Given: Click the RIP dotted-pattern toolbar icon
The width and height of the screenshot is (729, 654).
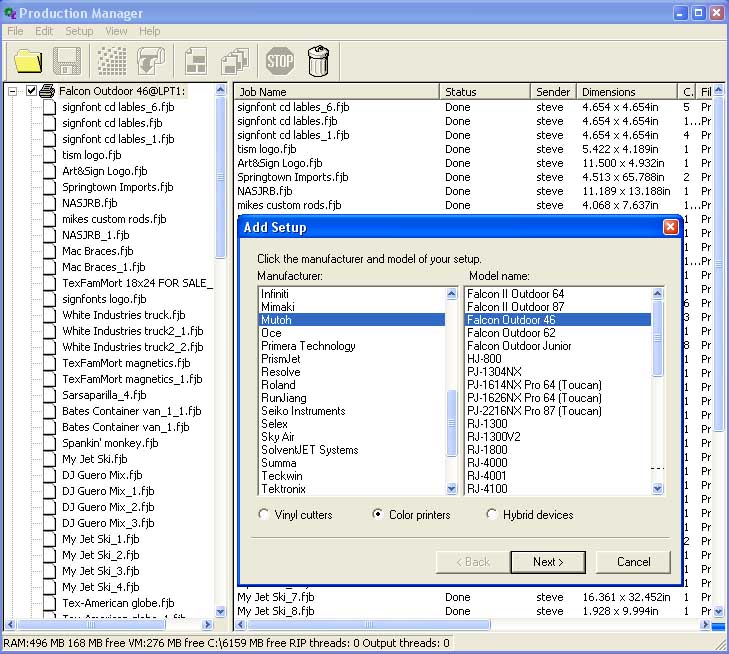Looking at the screenshot, I should pos(112,61).
